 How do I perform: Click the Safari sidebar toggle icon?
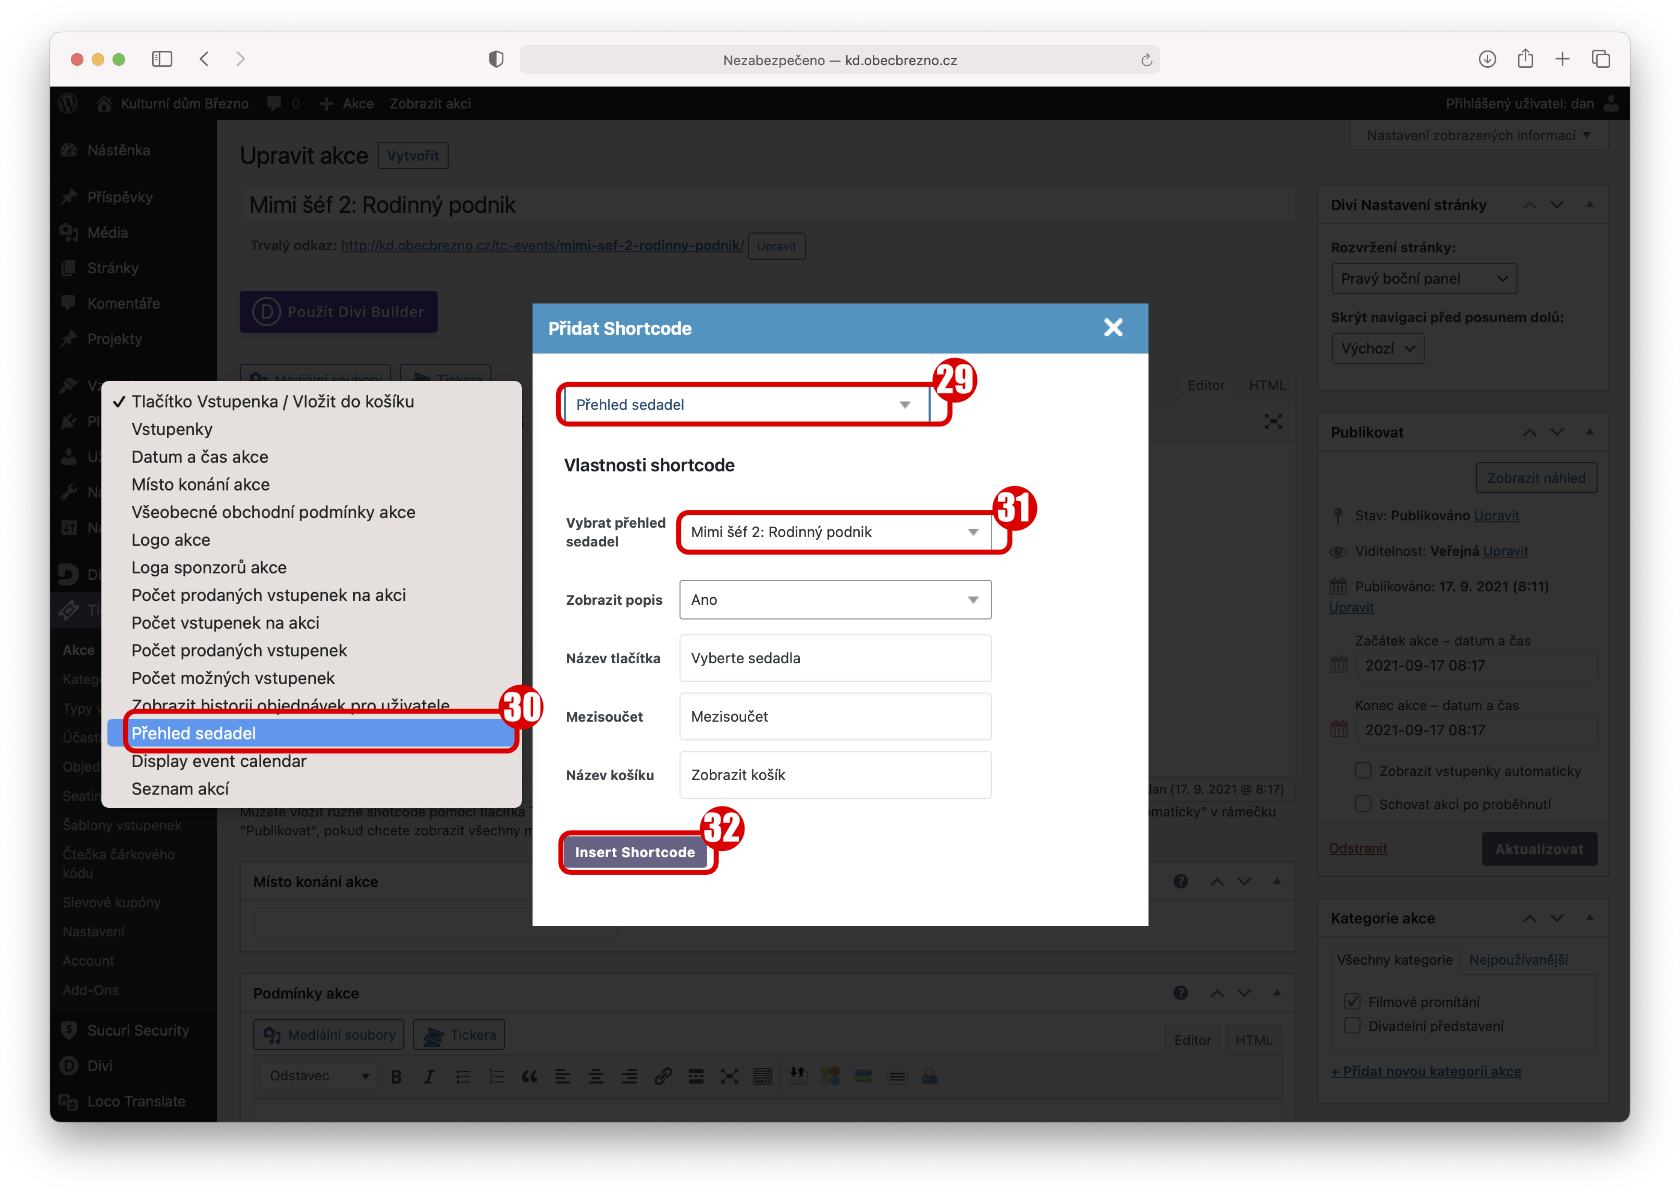pyautogui.click(x=162, y=59)
